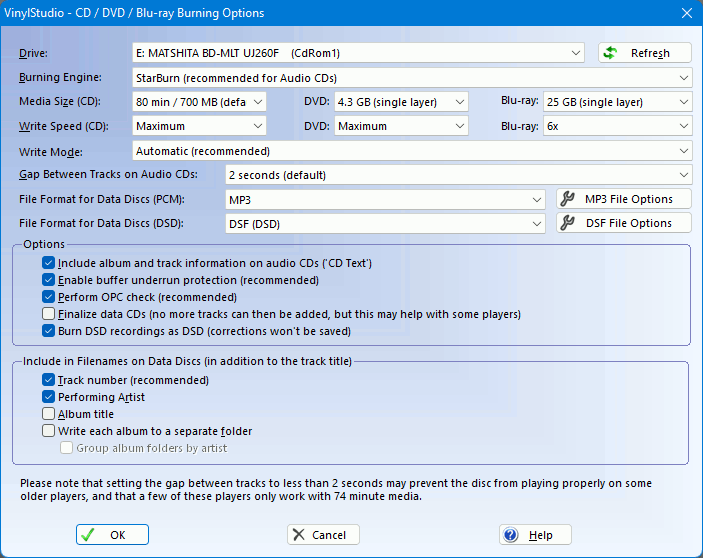703x558 pixels.
Task: Open the Drive selection dropdown
Action: [x=358, y=53]
